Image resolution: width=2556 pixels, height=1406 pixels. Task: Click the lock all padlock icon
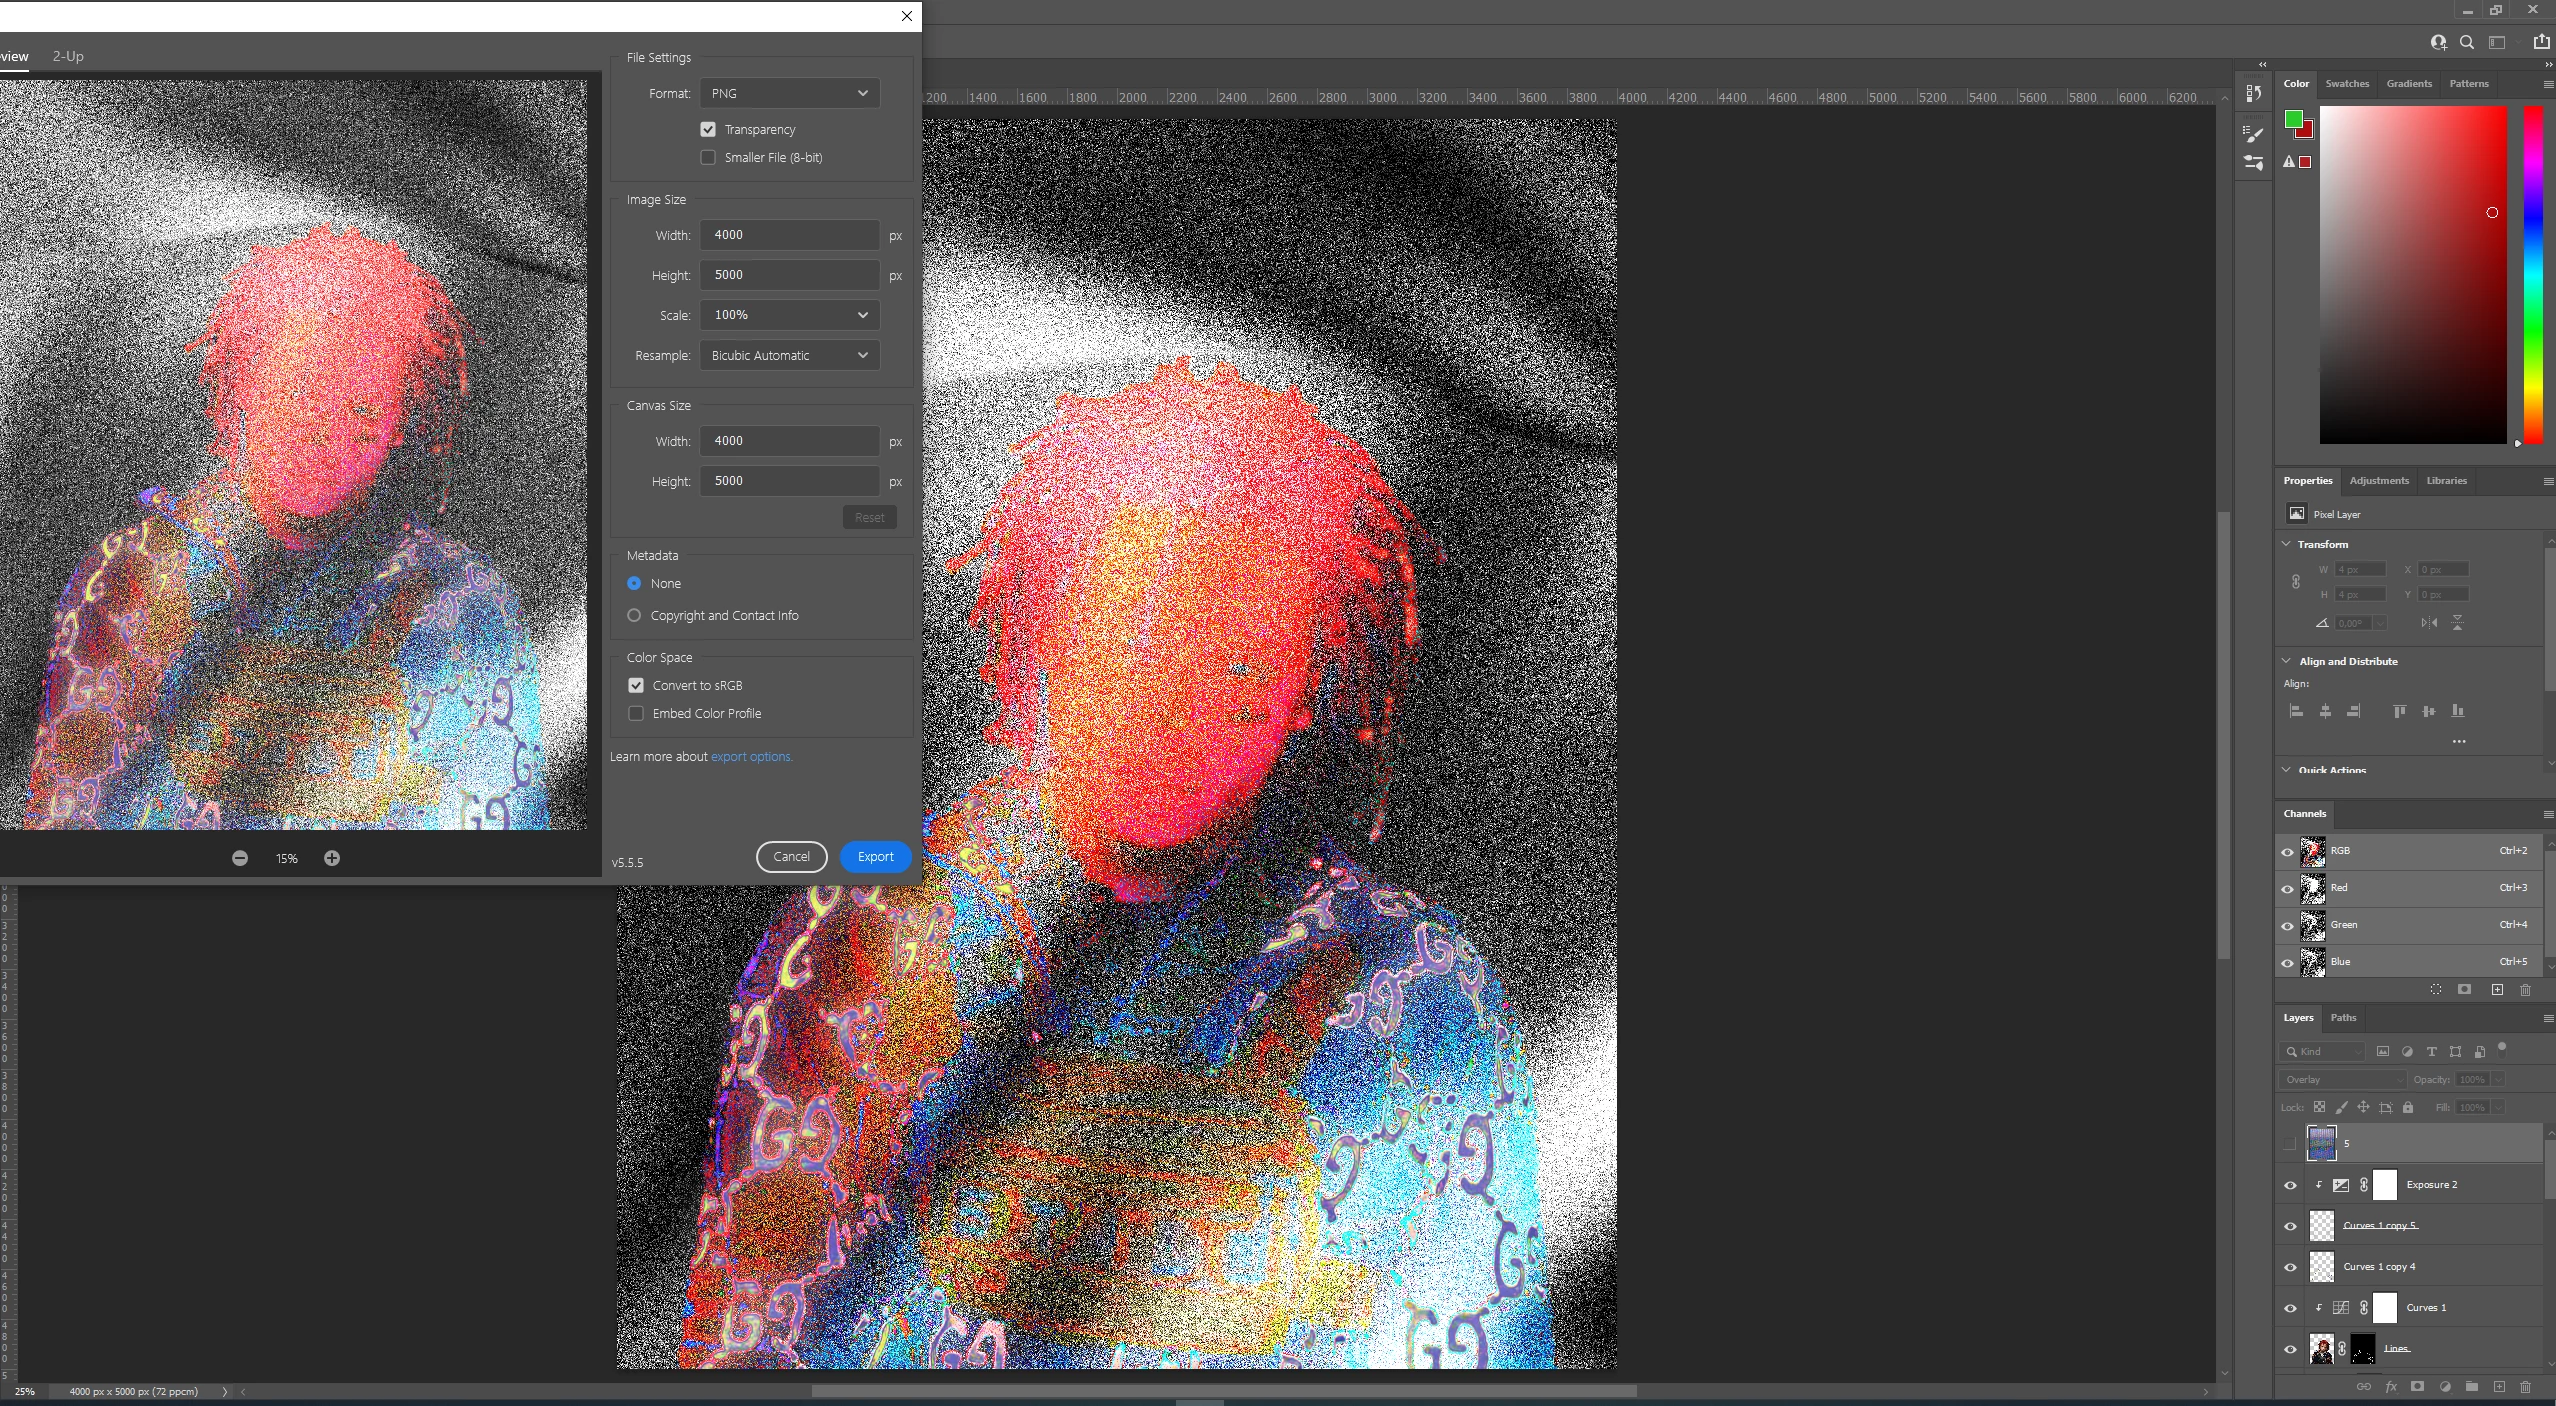[2408, 1107]
